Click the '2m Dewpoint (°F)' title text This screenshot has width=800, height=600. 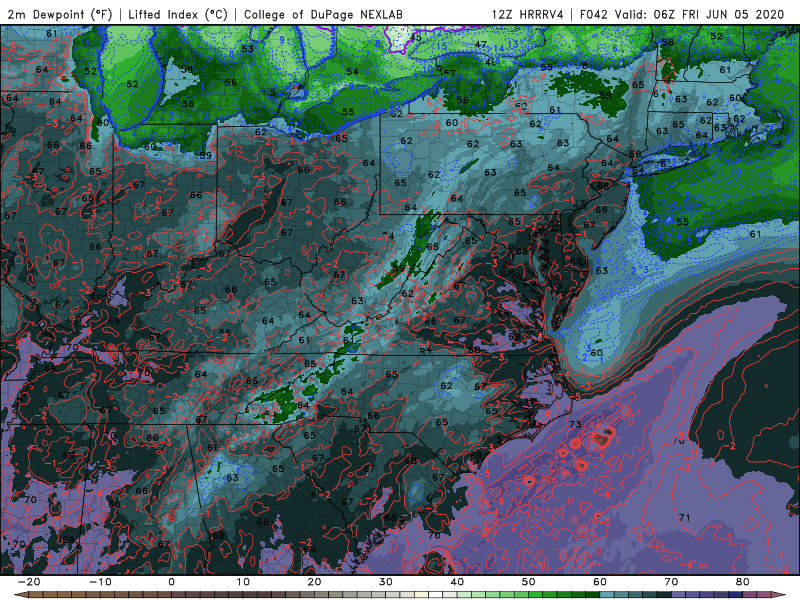[x=60, y=14]
